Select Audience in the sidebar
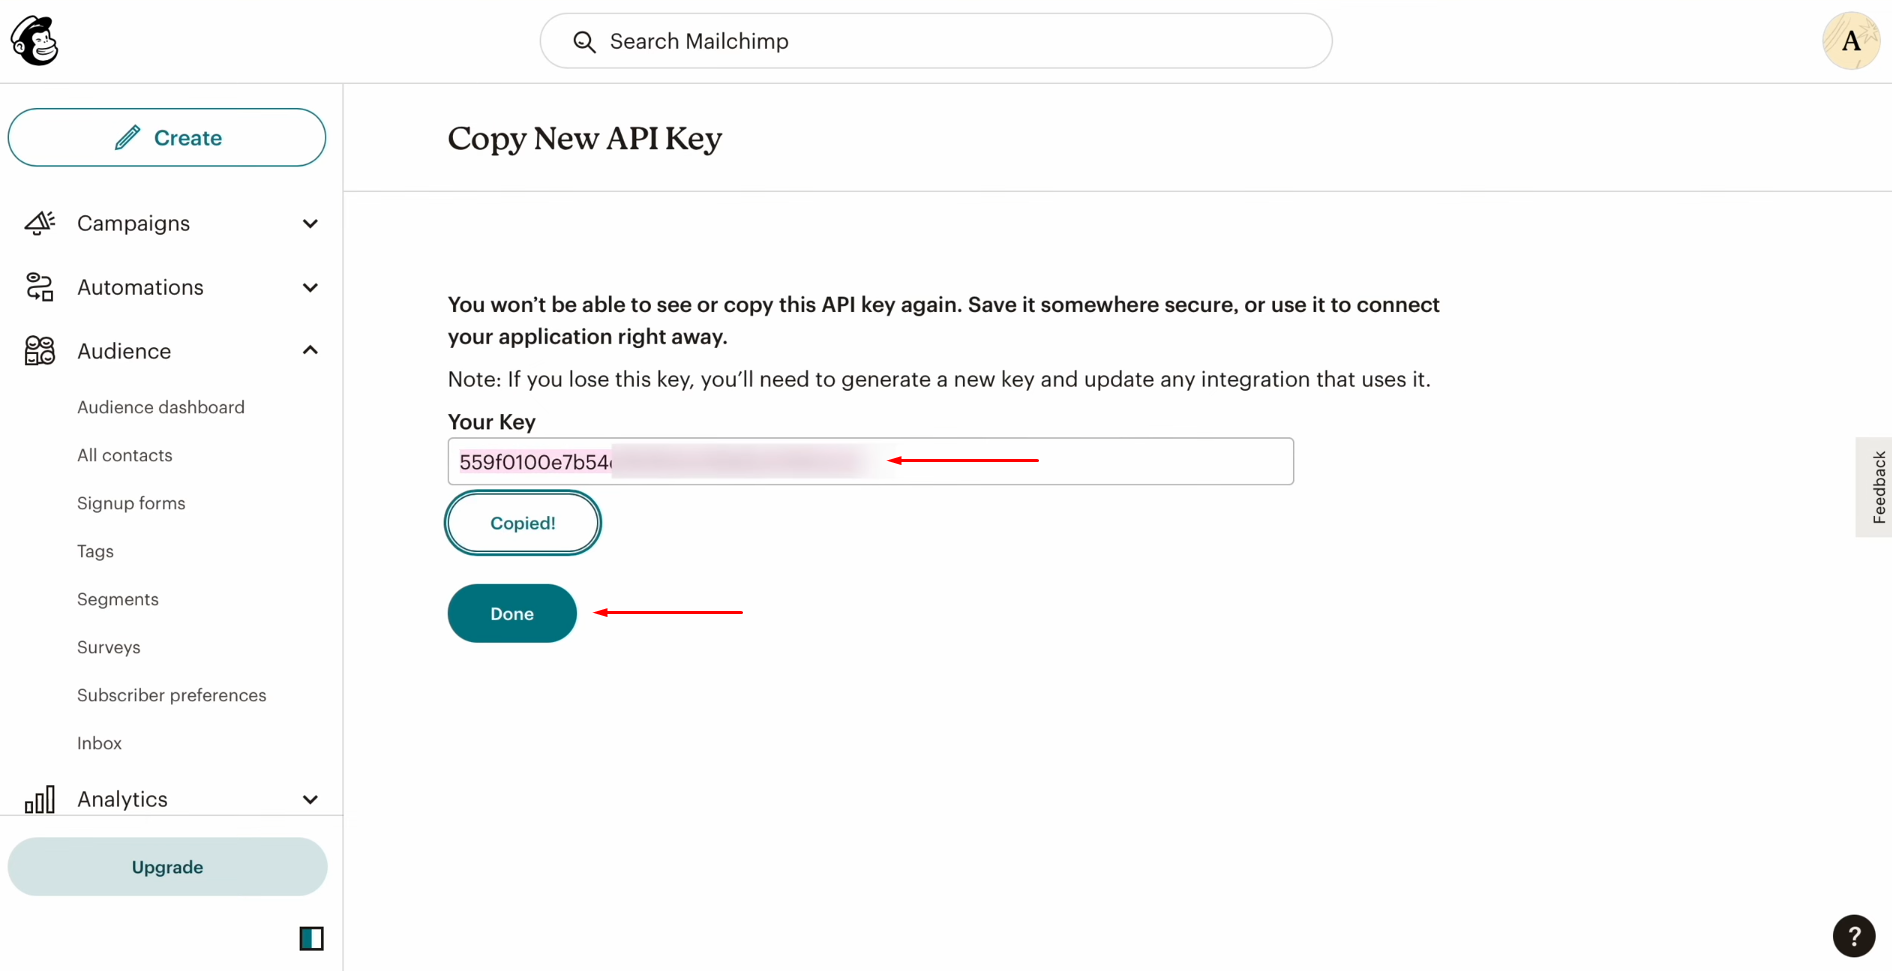The width and height of the screenshot is (1892, 971). 124,351
